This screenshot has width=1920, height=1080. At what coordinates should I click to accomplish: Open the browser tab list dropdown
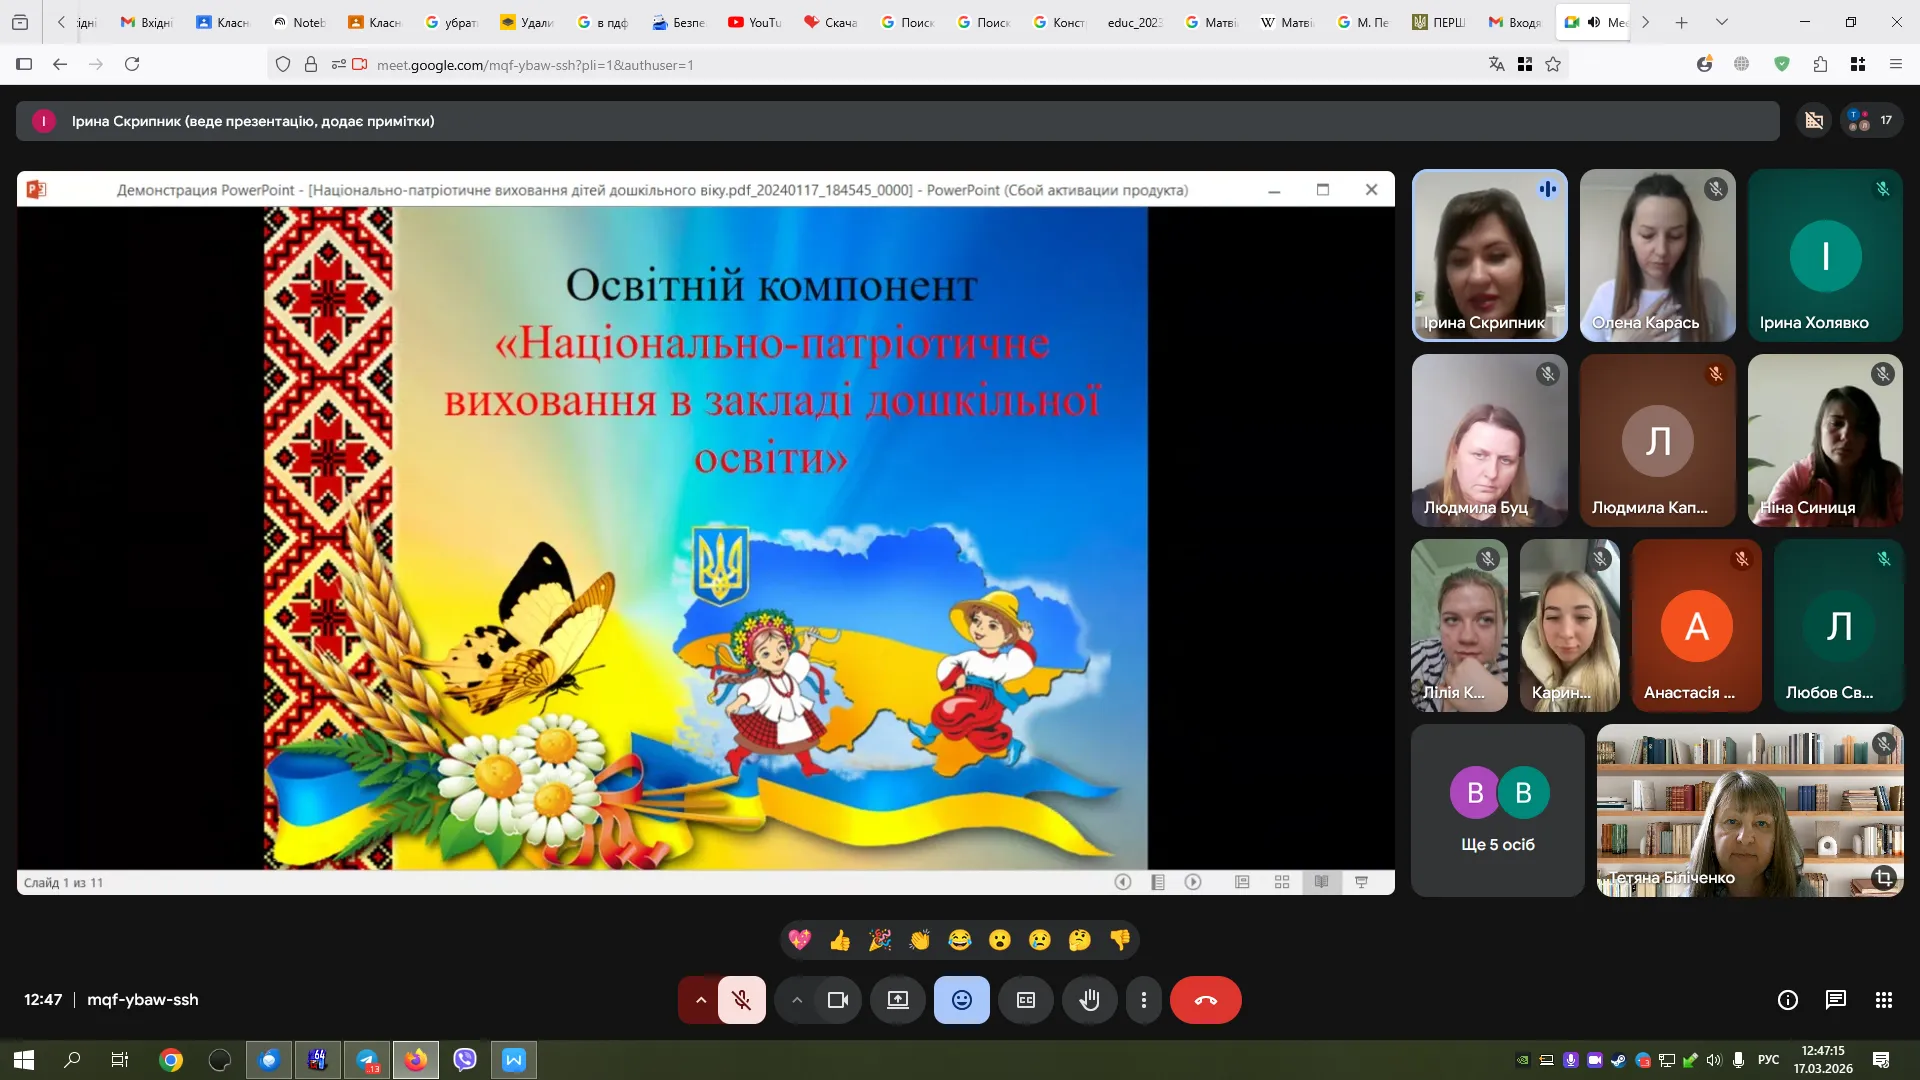click(1721, 22)
